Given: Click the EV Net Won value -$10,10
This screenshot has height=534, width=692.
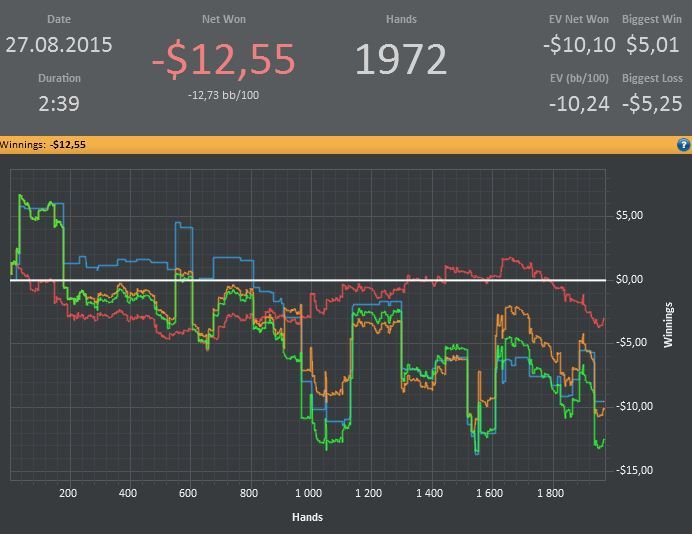Looking at the screenshot, I should tap(579, 45).
